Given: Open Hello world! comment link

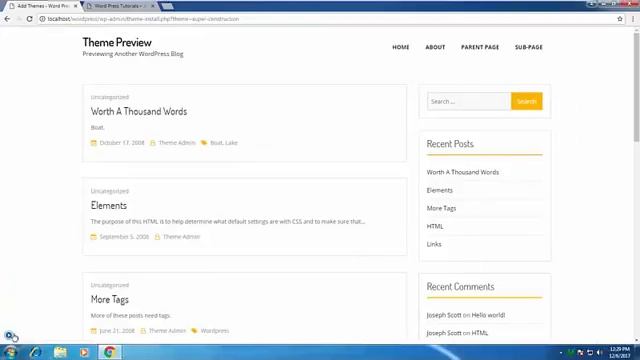Looking at the screenshot, I should click(488, 315).
